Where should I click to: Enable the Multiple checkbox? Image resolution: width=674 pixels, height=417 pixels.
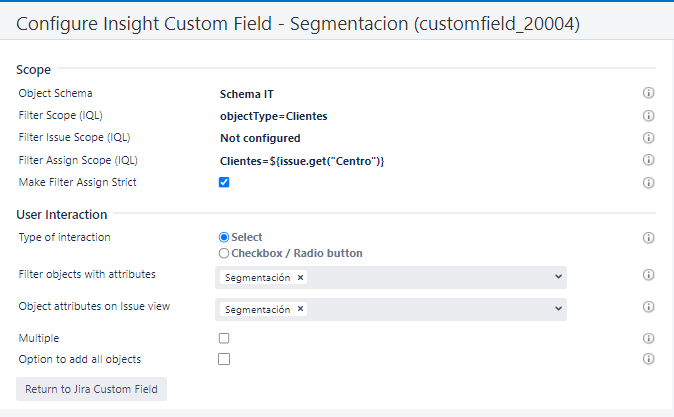224,339
